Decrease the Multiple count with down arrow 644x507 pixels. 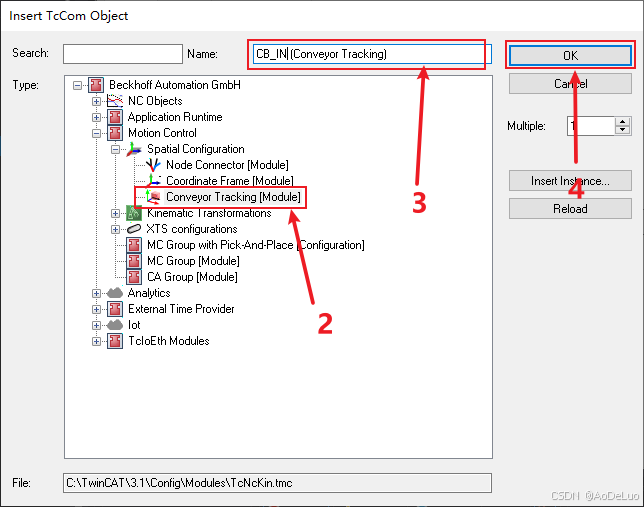click(x=623, y=130)
